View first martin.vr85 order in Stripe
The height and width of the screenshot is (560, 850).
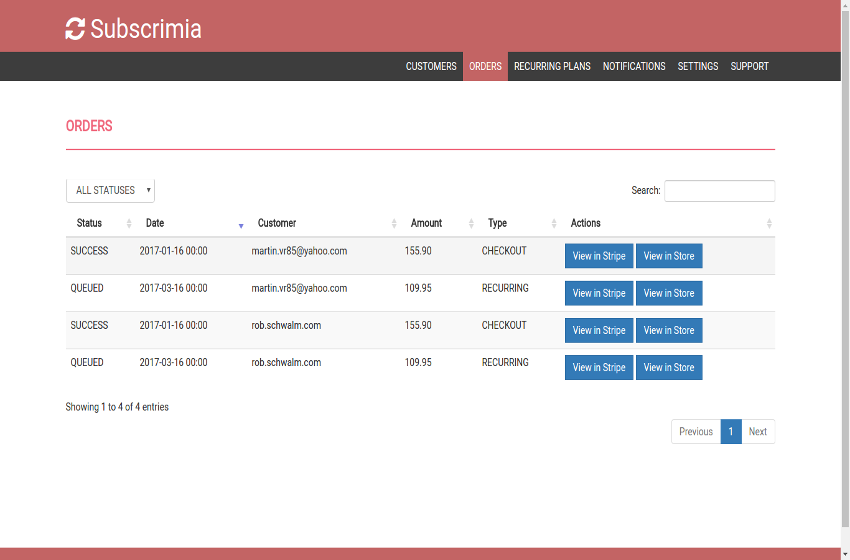599,256
